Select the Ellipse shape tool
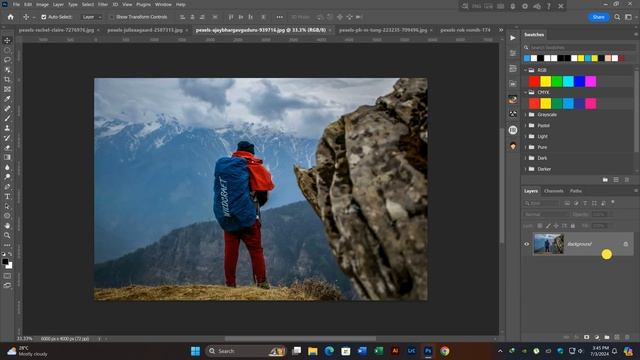640x360 pixels. pos(7,216)
